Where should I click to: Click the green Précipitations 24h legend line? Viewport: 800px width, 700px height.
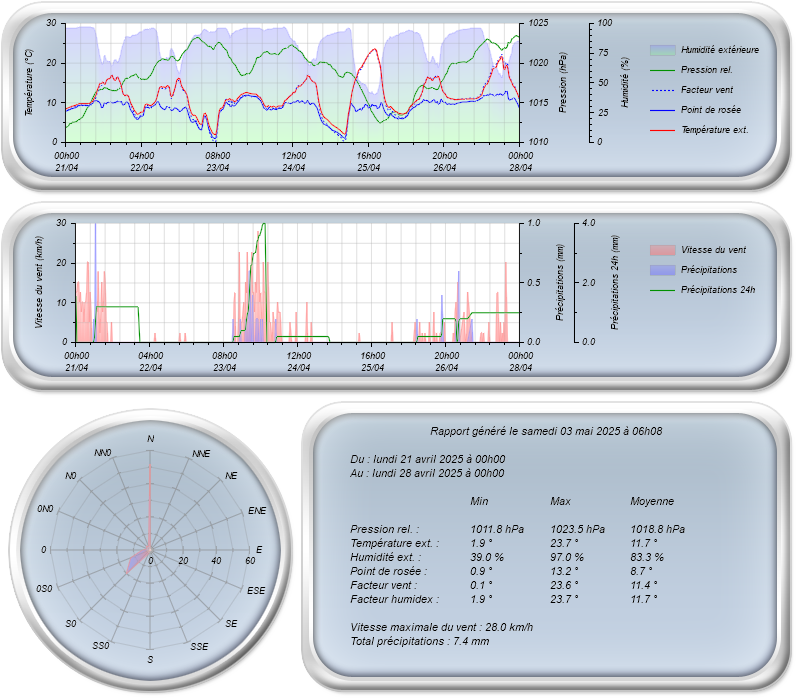pos(662,290)
